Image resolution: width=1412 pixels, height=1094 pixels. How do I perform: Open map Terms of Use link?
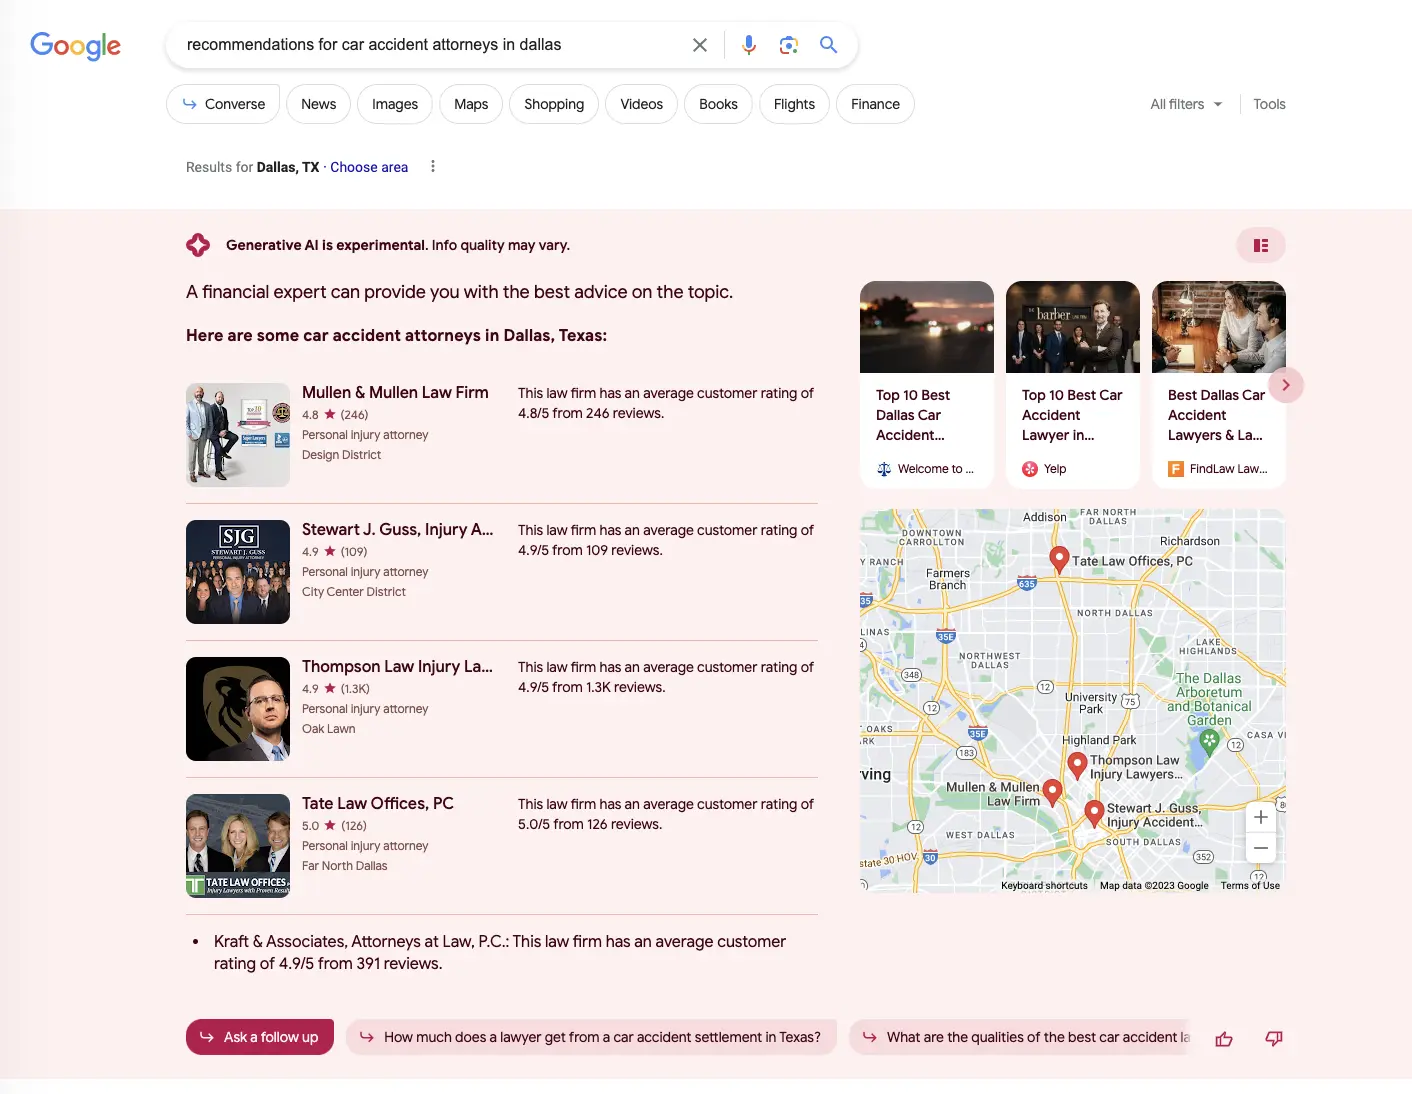(1250, 885)
